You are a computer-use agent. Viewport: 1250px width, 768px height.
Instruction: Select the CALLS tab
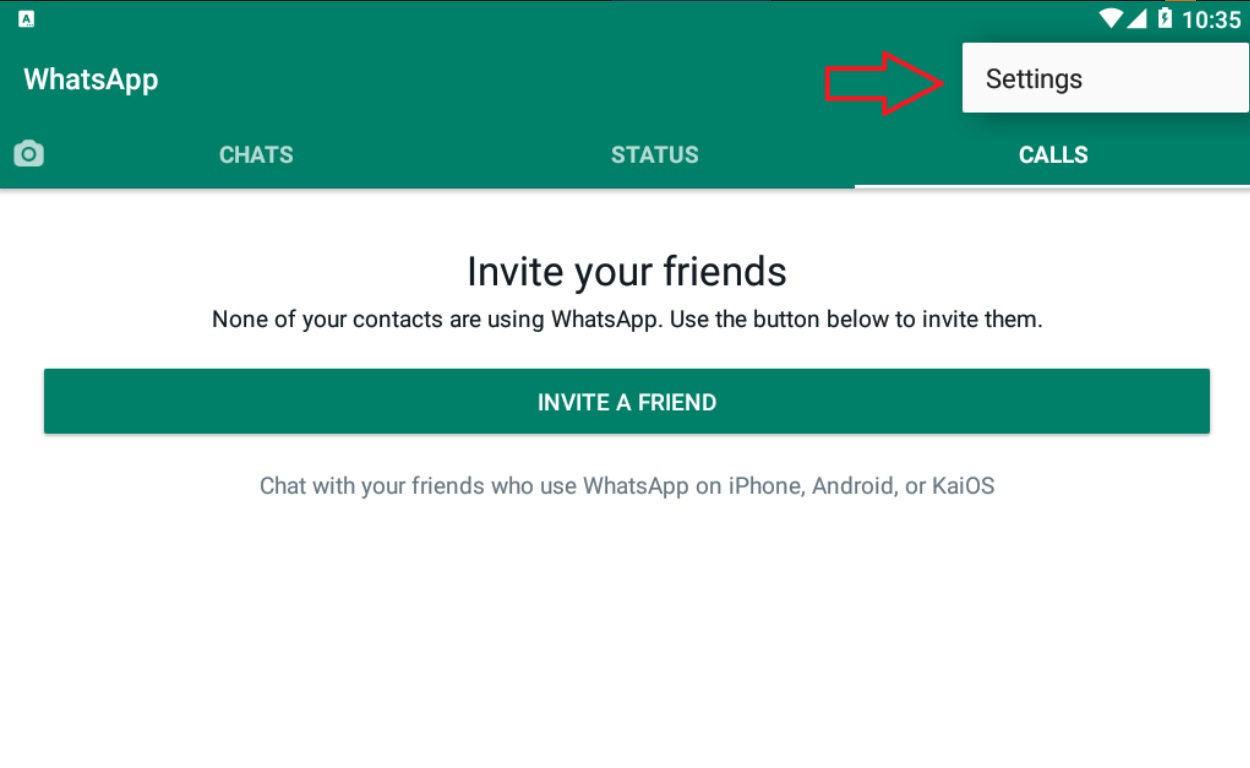[x=1053, y=154]
